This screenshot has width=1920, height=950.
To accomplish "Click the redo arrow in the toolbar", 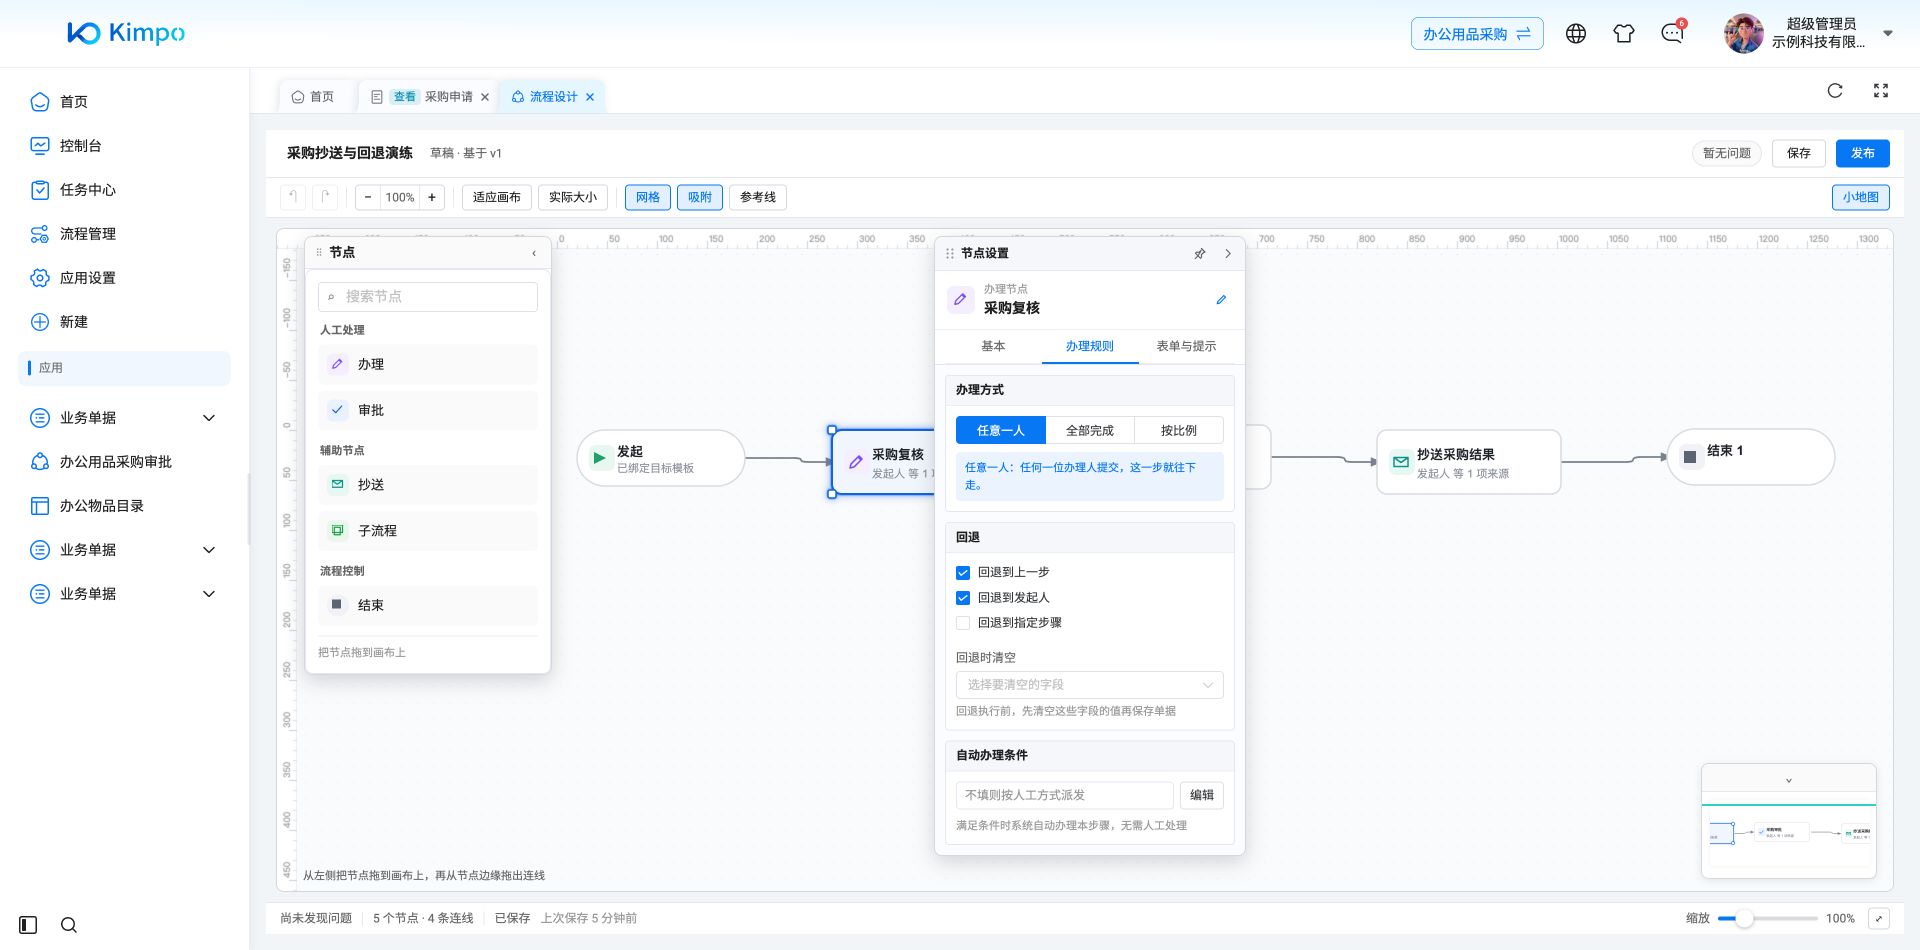I will pyautogui.click(x=325, y=197).
